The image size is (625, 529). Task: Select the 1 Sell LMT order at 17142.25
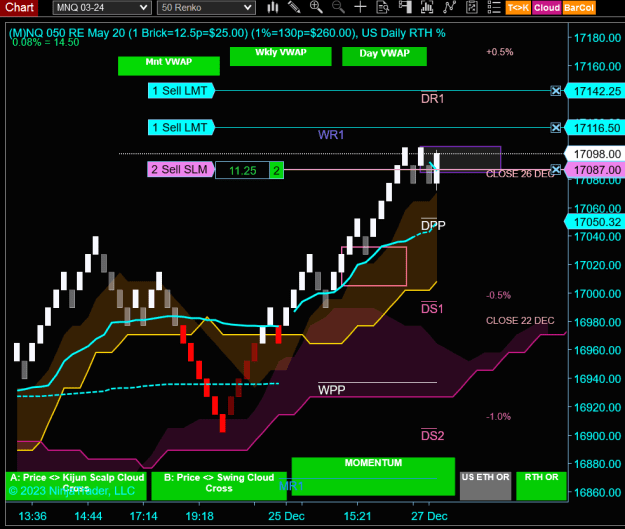pos(181,91)
